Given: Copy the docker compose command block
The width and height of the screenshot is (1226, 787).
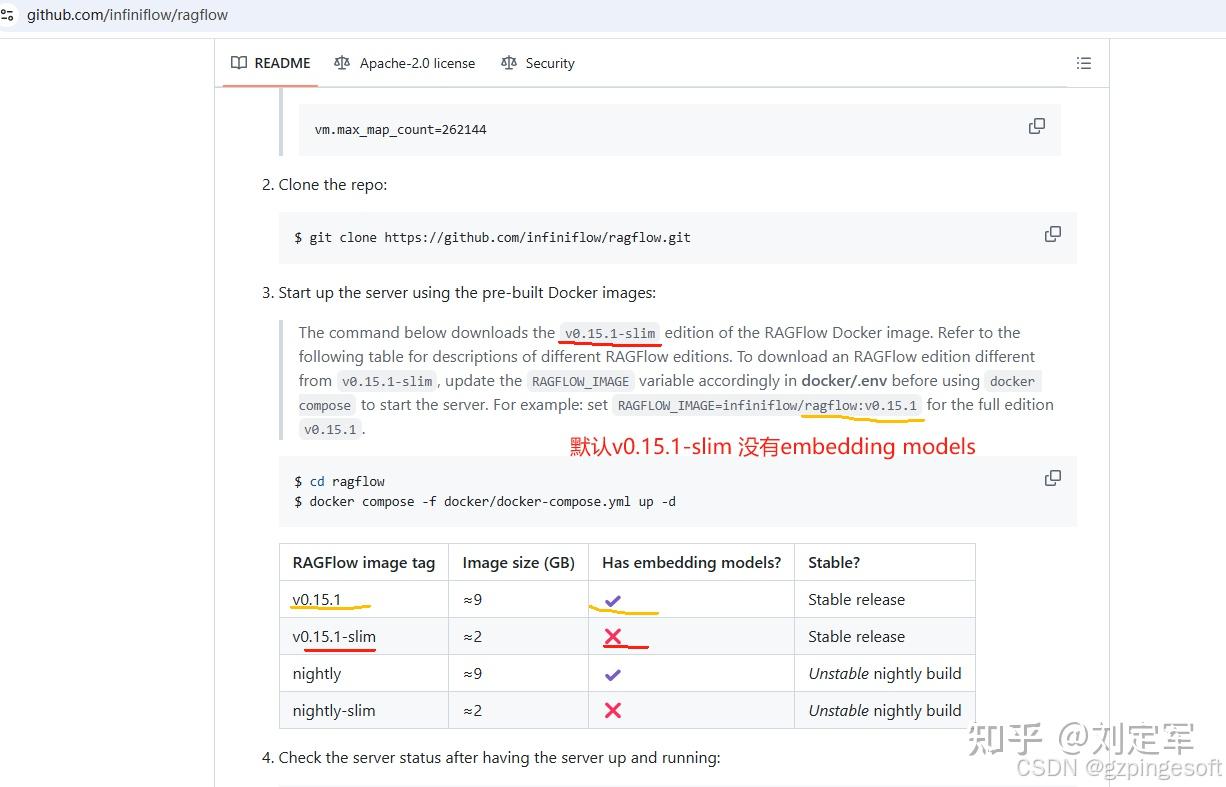Looking at the screenshot, I should coord(1053,478).
